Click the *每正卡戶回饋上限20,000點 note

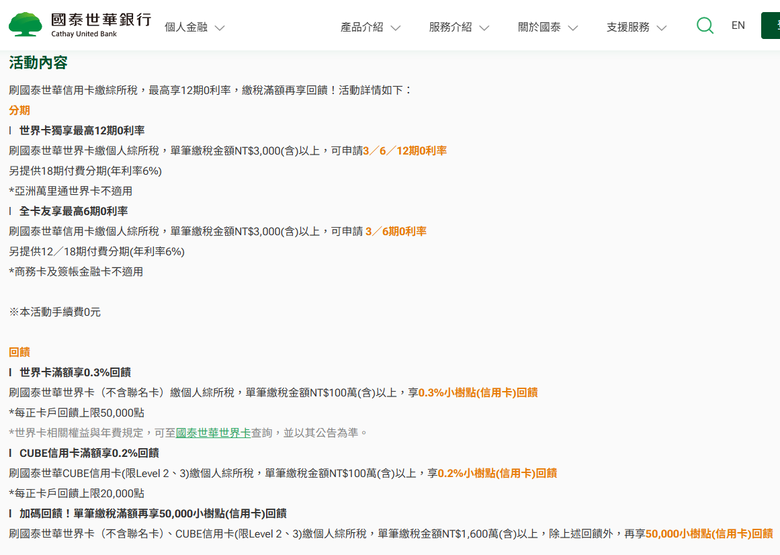pos(77,493)
